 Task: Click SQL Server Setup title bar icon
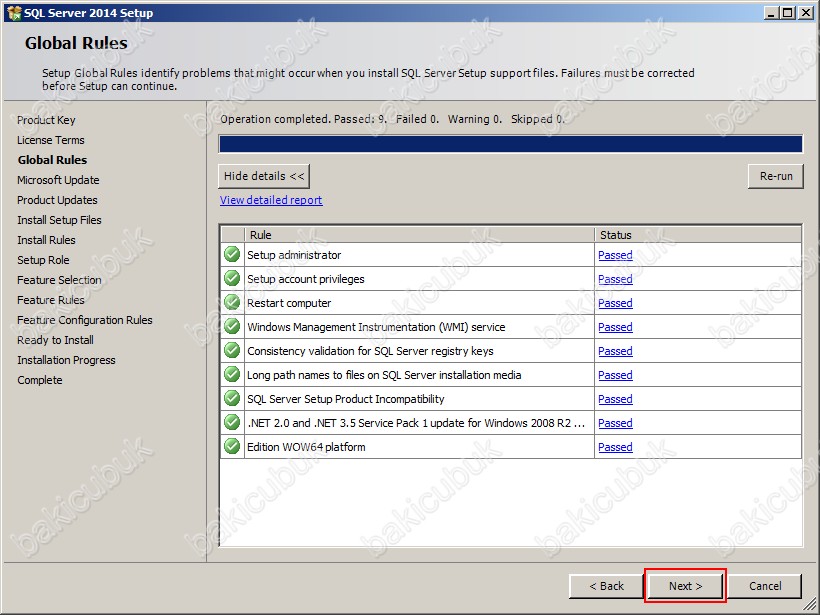pyautogui.click(x=14, y=13)
